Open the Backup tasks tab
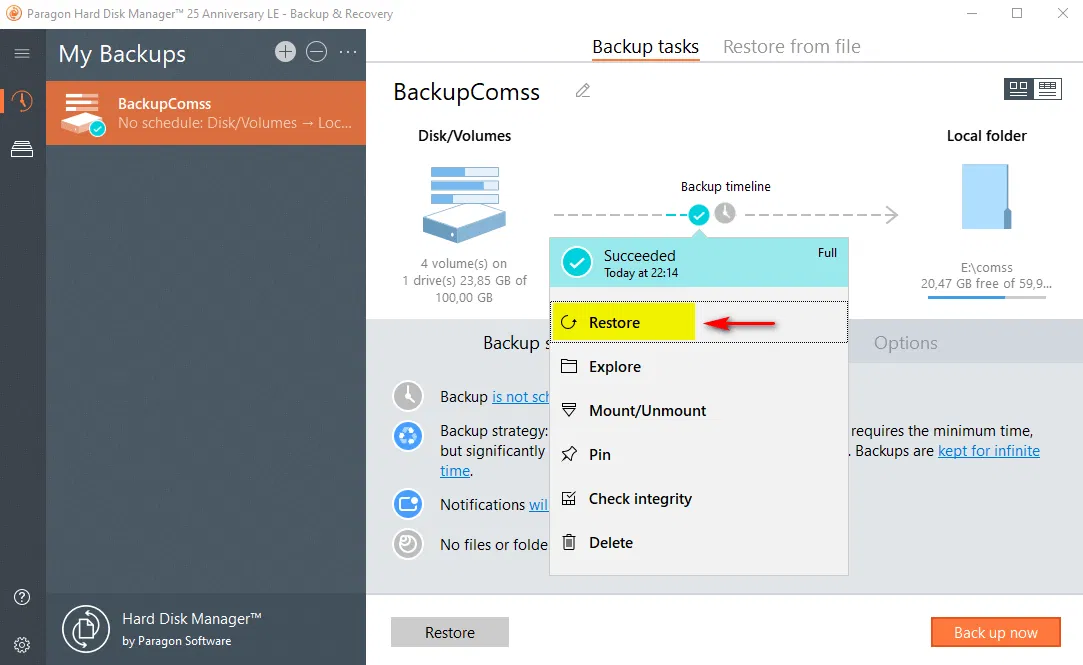Viewport: 1083px width, 665px height. (x=646, y=46)
